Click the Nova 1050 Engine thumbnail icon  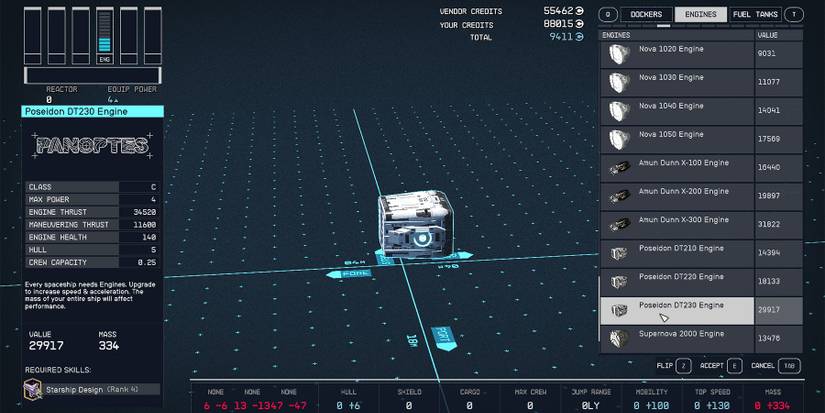(618, 139)
